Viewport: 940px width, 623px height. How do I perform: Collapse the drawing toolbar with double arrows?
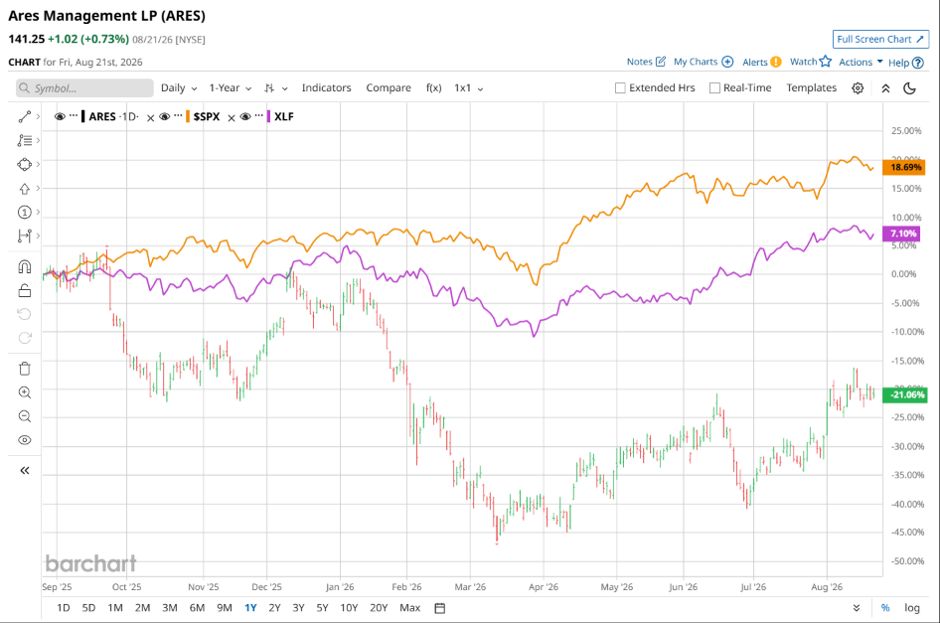pyautogui.click(x=25, y=471)
